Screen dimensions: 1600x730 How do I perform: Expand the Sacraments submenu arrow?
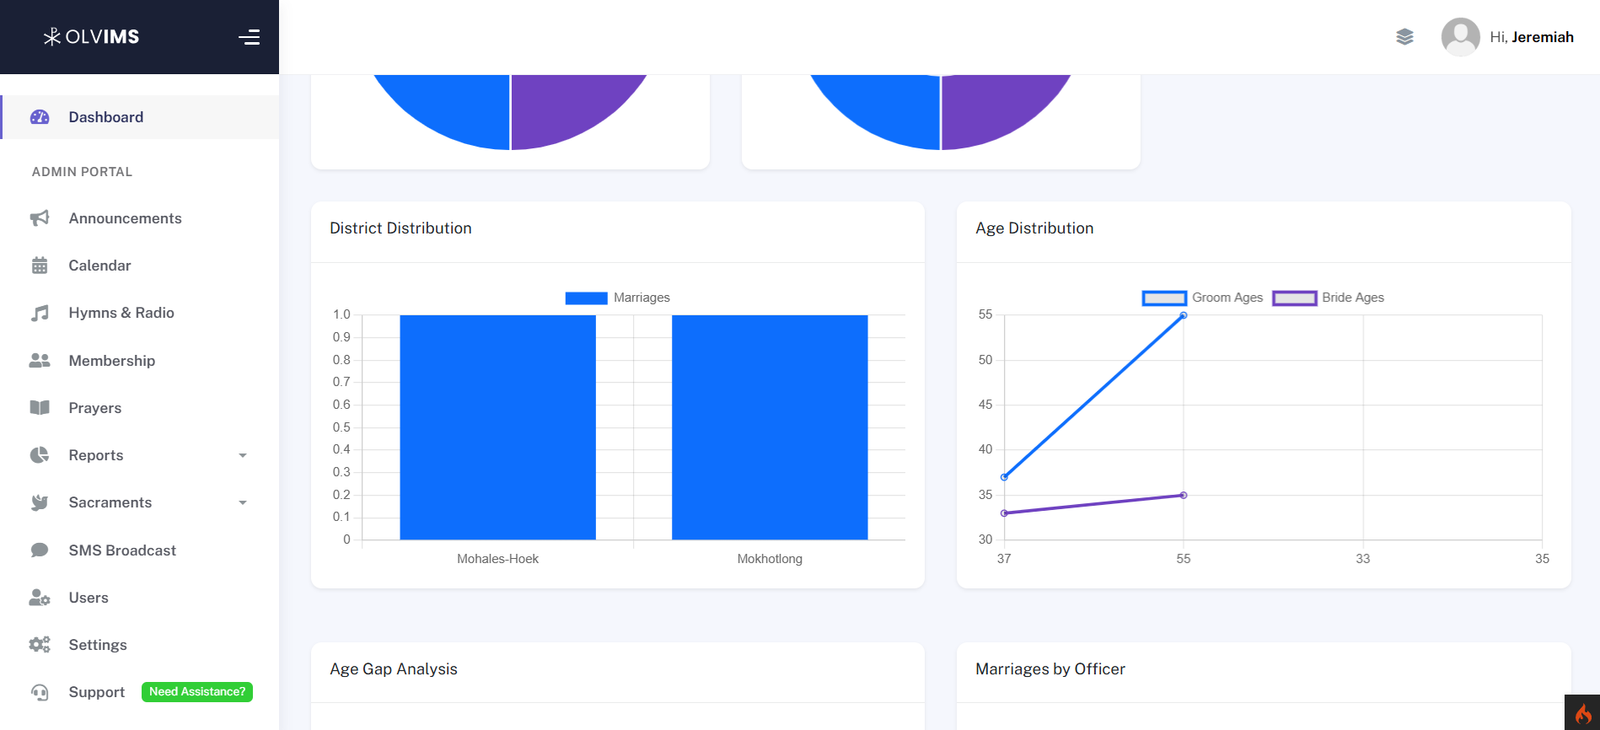click(x=242, y=503)
